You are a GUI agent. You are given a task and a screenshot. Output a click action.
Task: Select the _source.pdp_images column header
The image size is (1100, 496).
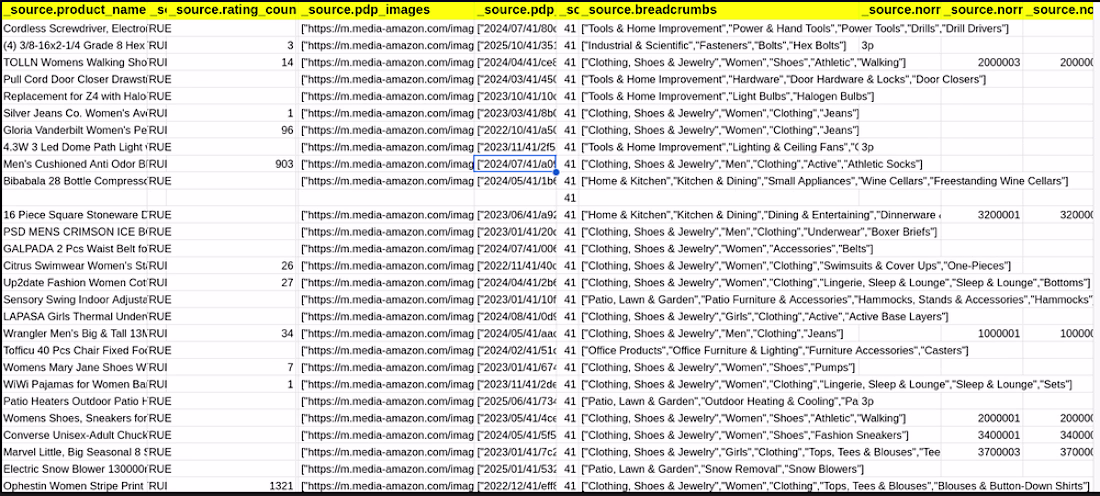(387, 11)
